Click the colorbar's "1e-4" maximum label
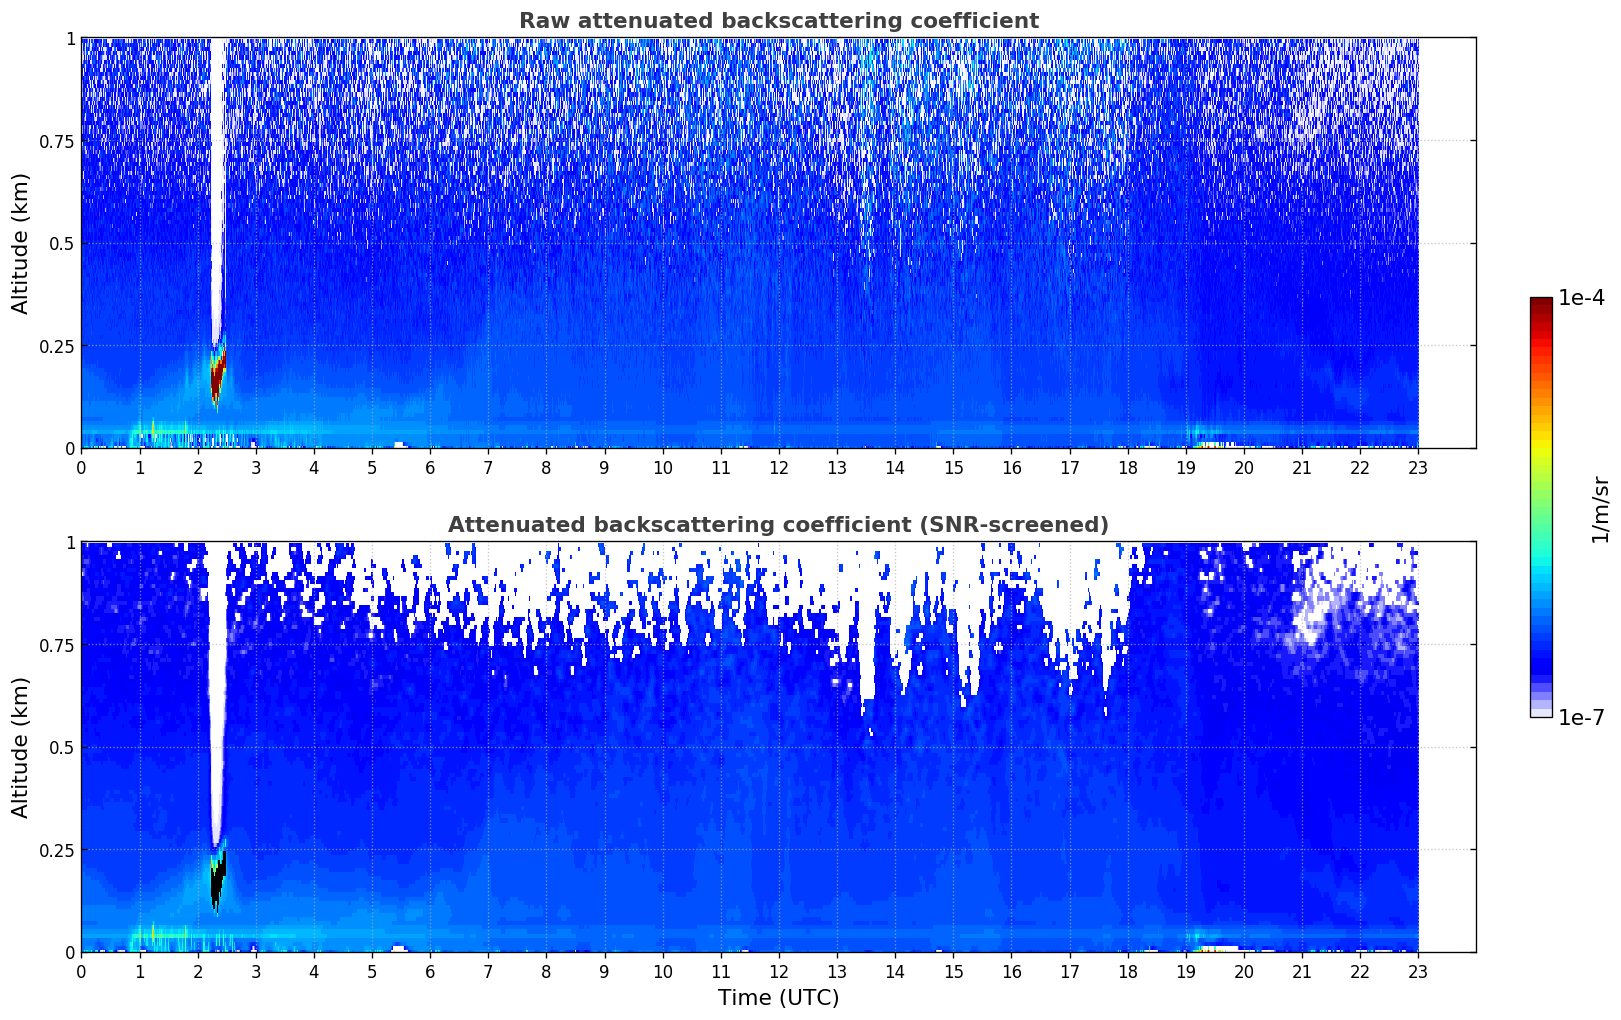This screenshot has height=1020, width=1621. point(1582,298)
